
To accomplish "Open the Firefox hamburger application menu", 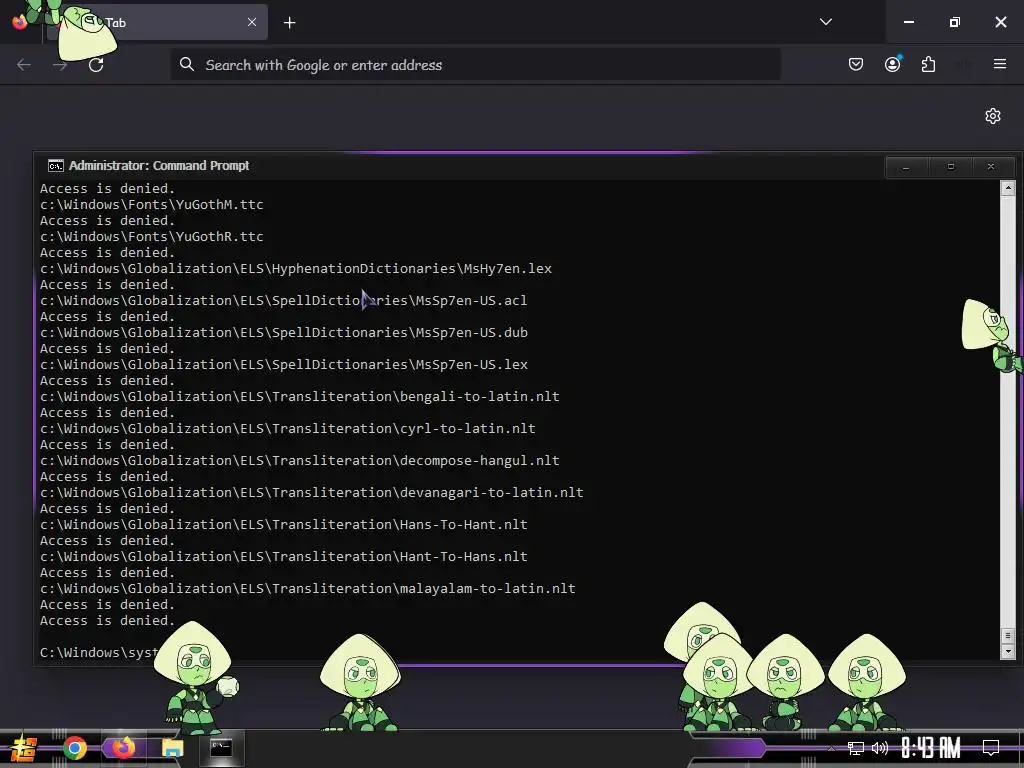I will tap(999, 64).
